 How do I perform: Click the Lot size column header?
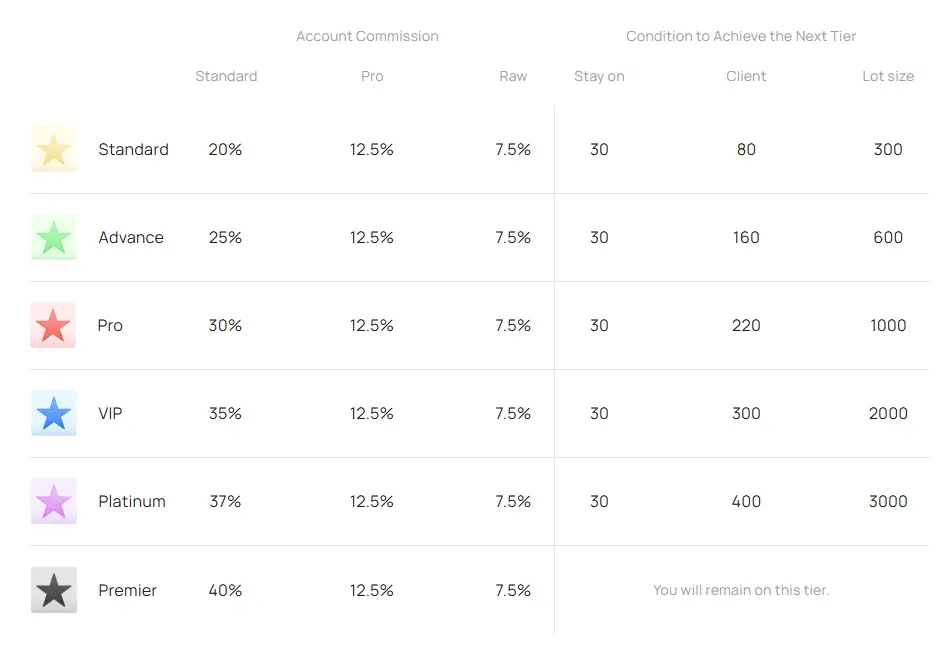point(888,76)
